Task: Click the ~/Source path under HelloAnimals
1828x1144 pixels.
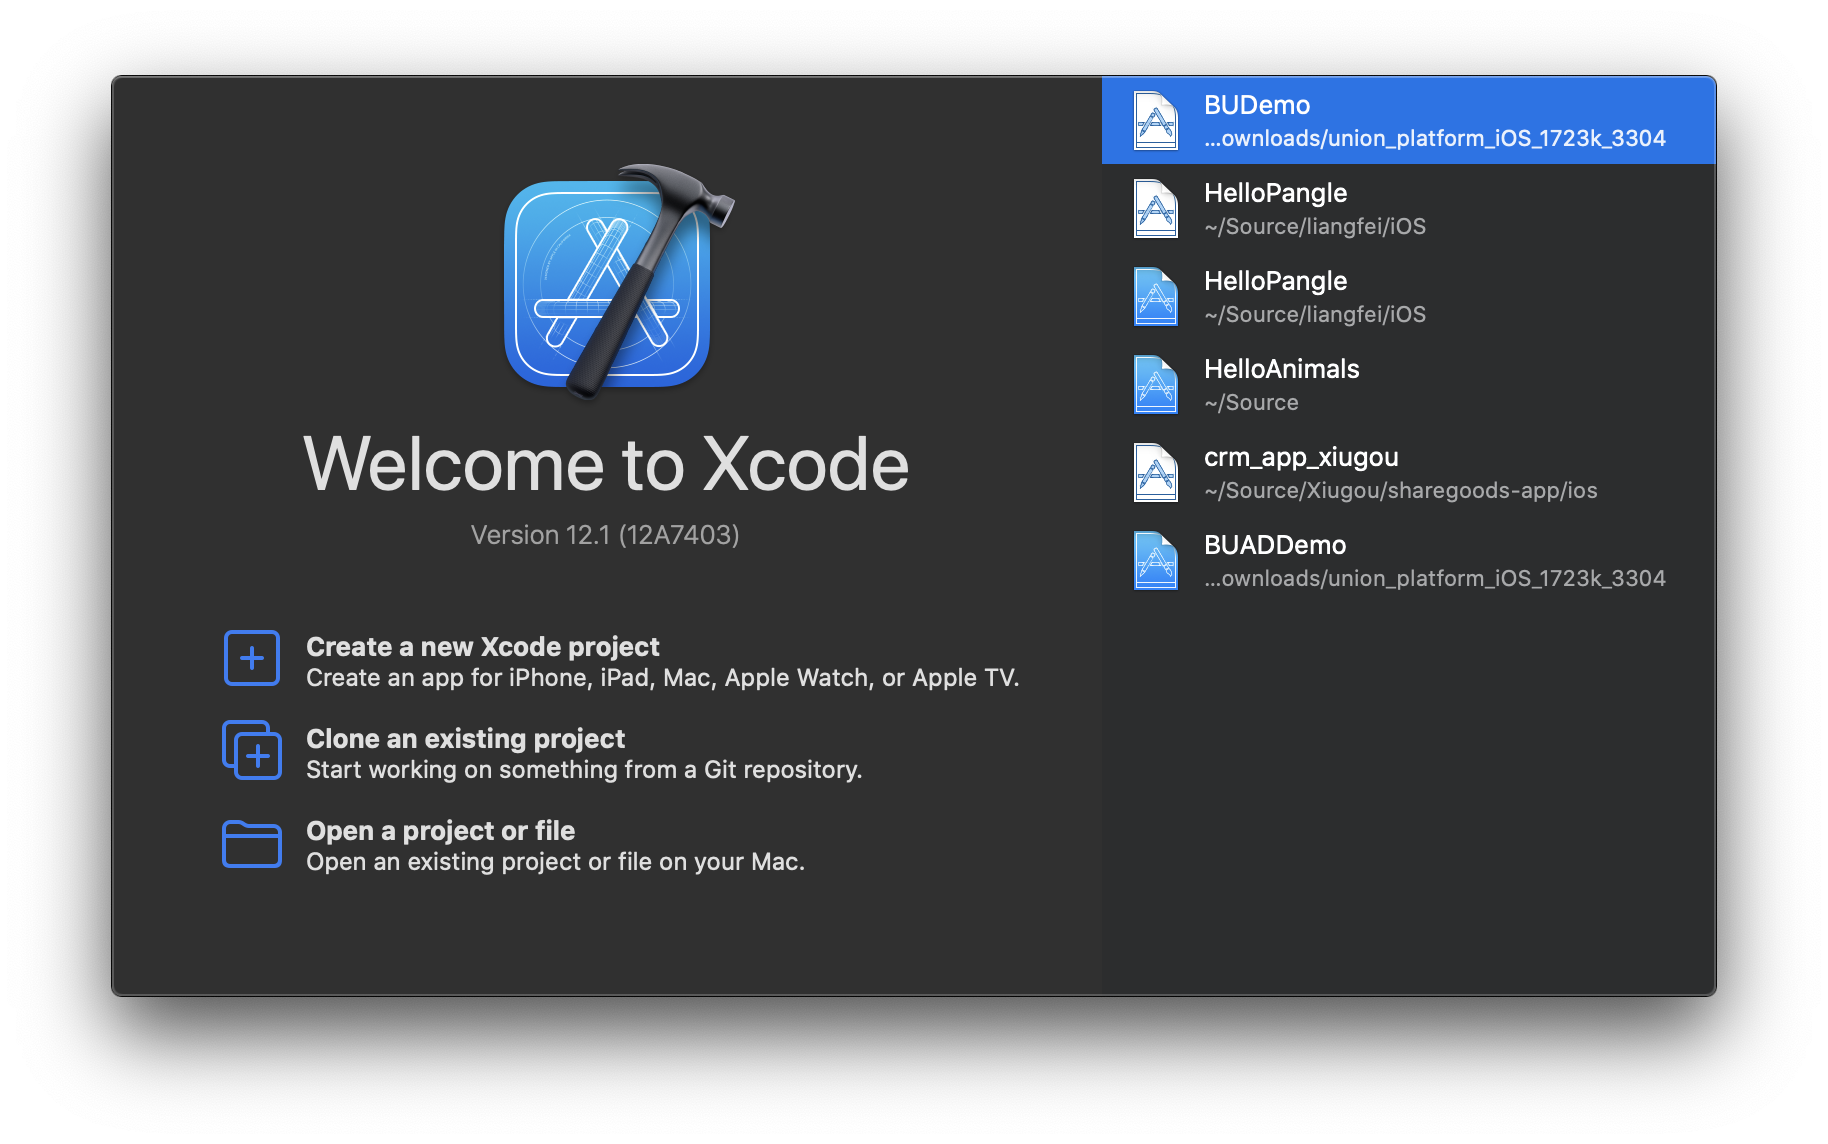Action: coord(1251,402)
